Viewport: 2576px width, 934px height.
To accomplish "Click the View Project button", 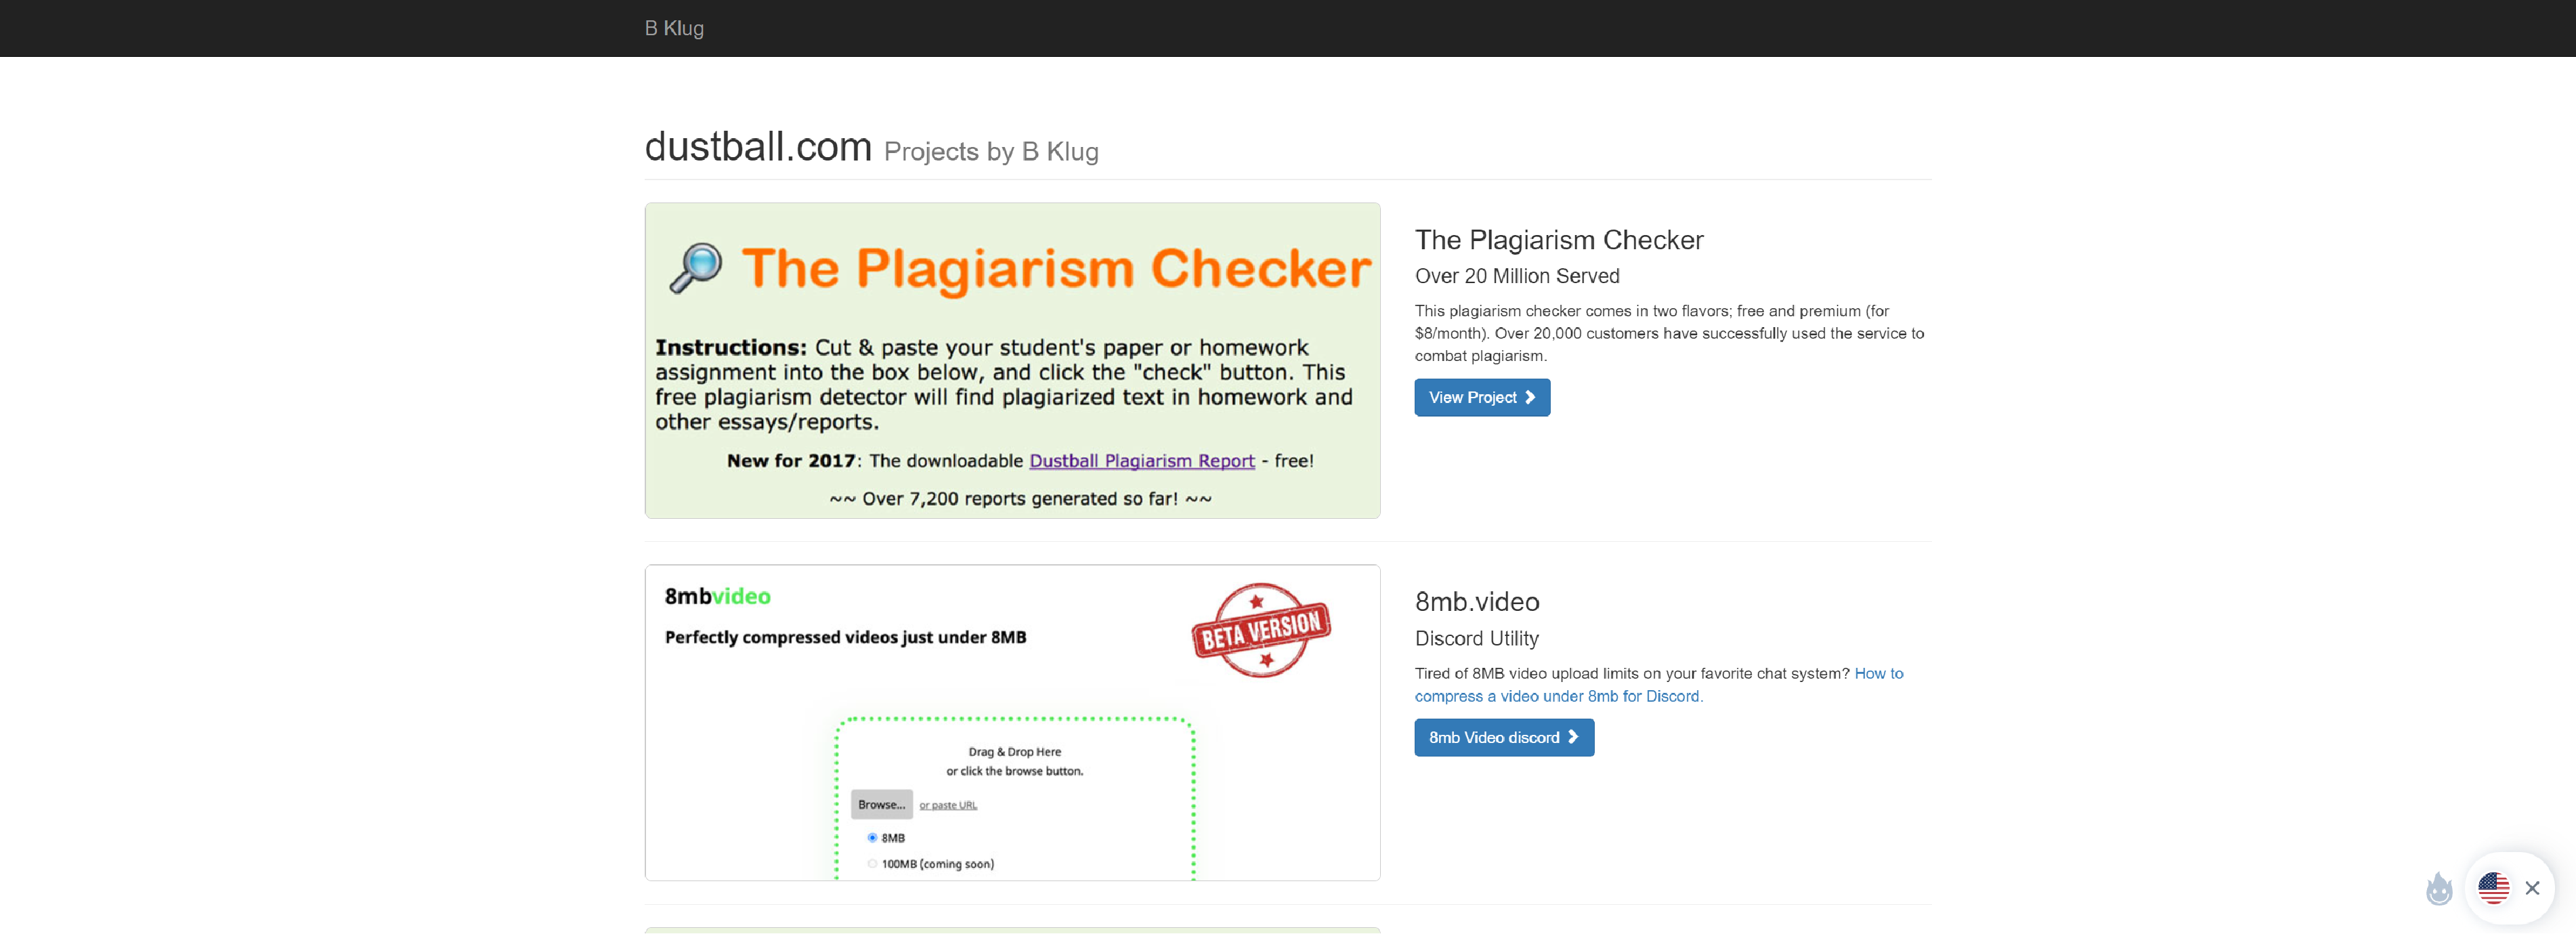I will [x=1481, y=397].
